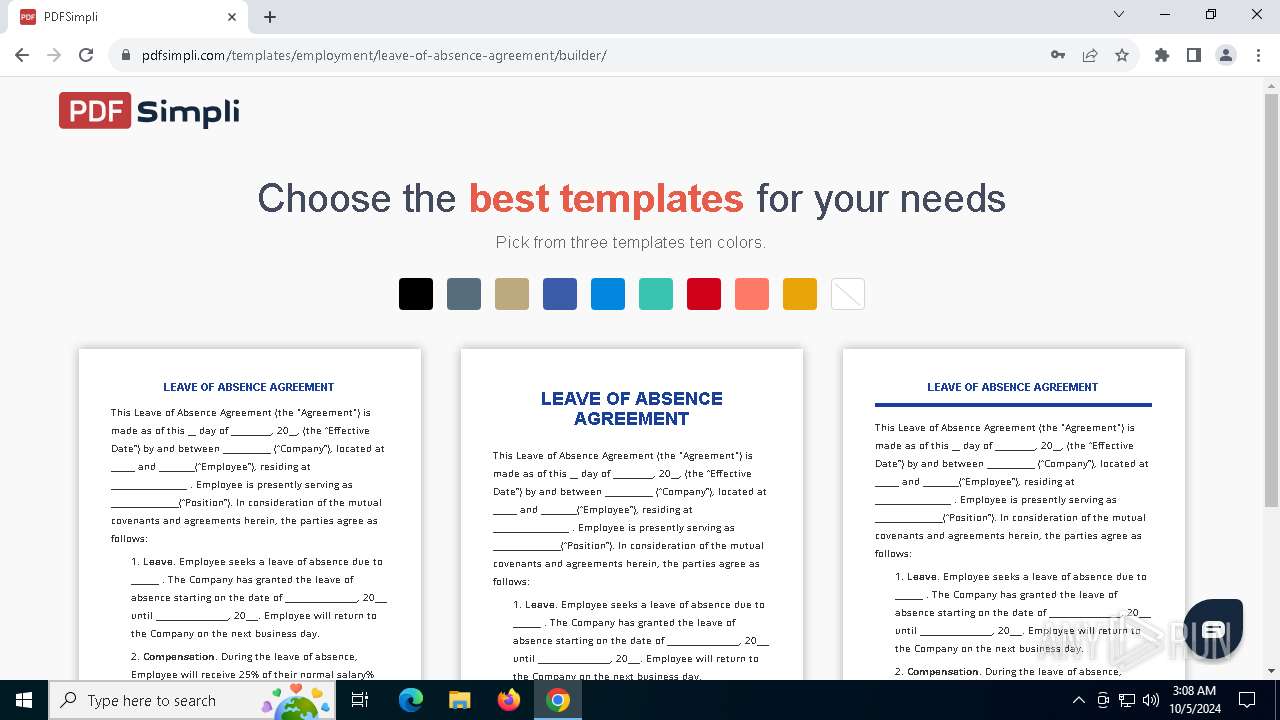Go forward in browser history
1280x720 pixels.
pos(54,55)
